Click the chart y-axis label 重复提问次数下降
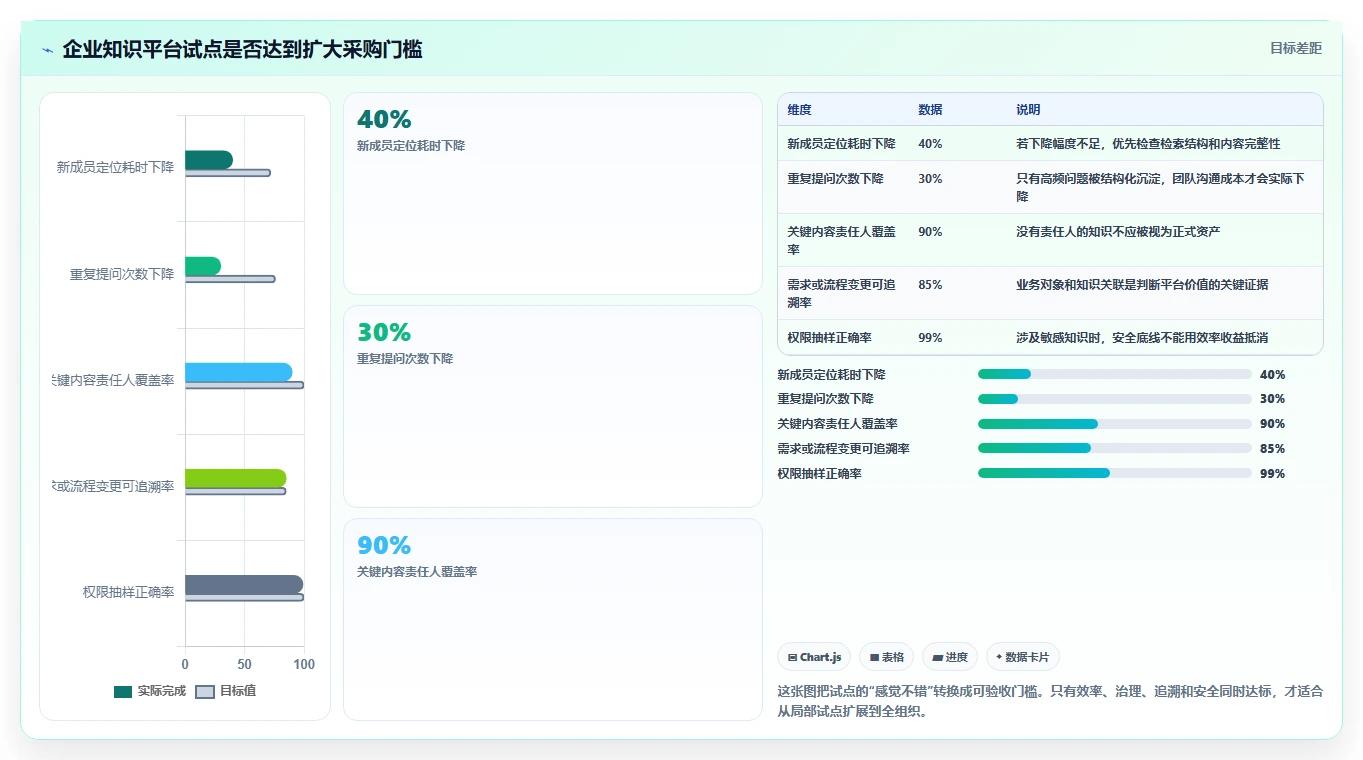This screenshot has width=1363, height=760. pyautogui.click(x=122, y=274)
